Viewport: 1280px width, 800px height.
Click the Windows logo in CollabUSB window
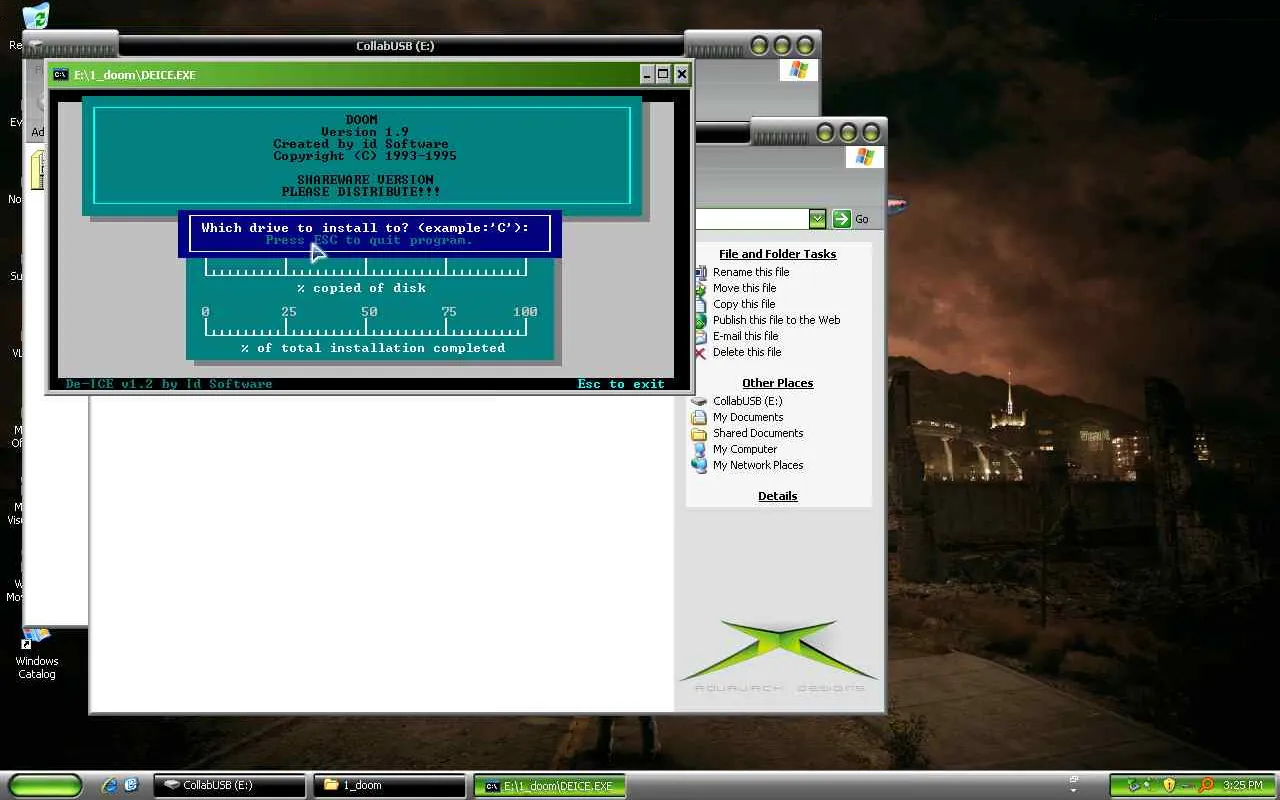point(798,70)
